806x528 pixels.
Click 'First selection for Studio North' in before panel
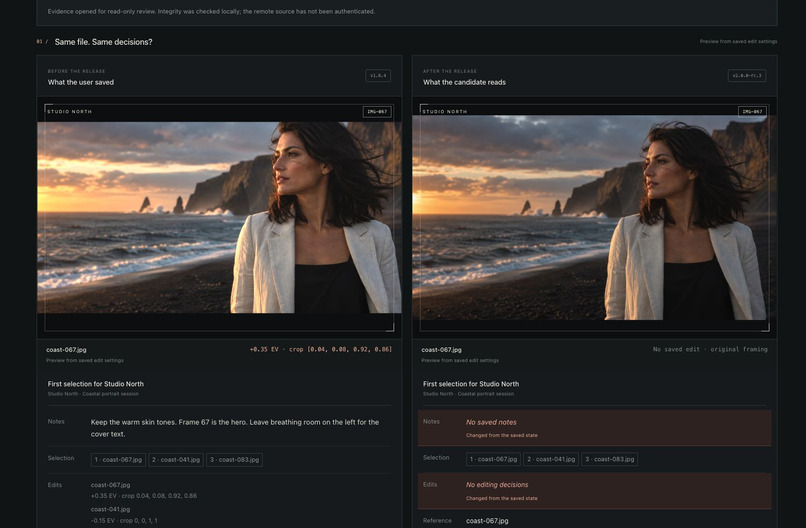96,384
